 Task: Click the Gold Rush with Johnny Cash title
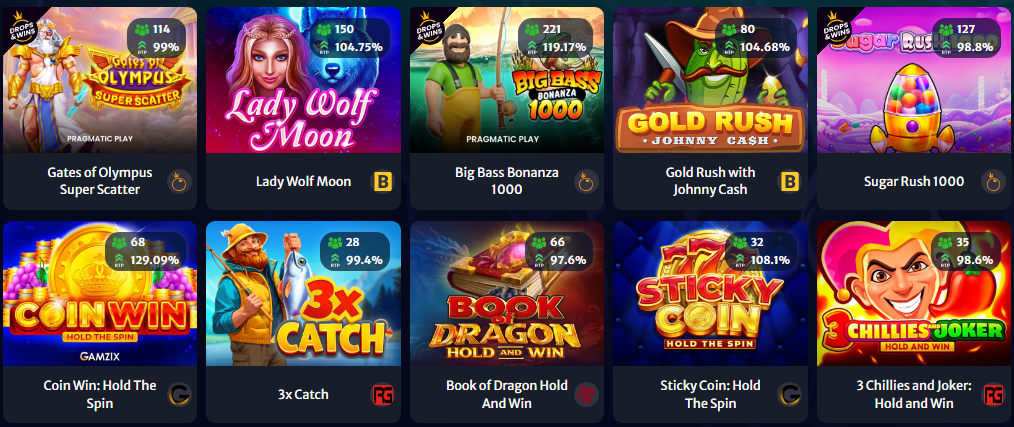coord(710,181)
